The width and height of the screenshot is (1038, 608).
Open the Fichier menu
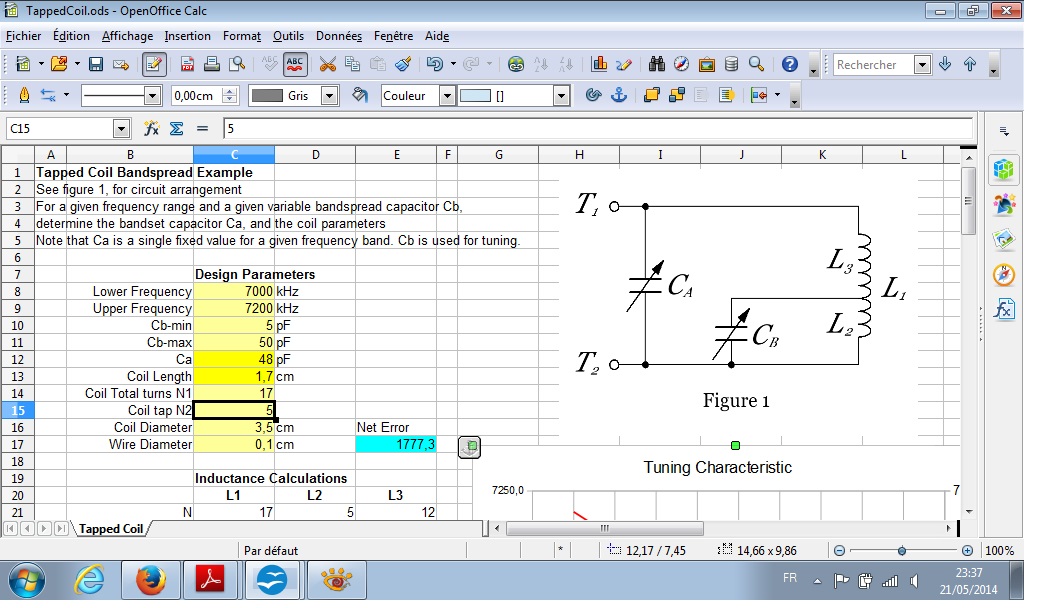pyautogui.click(x=23, y=36)
